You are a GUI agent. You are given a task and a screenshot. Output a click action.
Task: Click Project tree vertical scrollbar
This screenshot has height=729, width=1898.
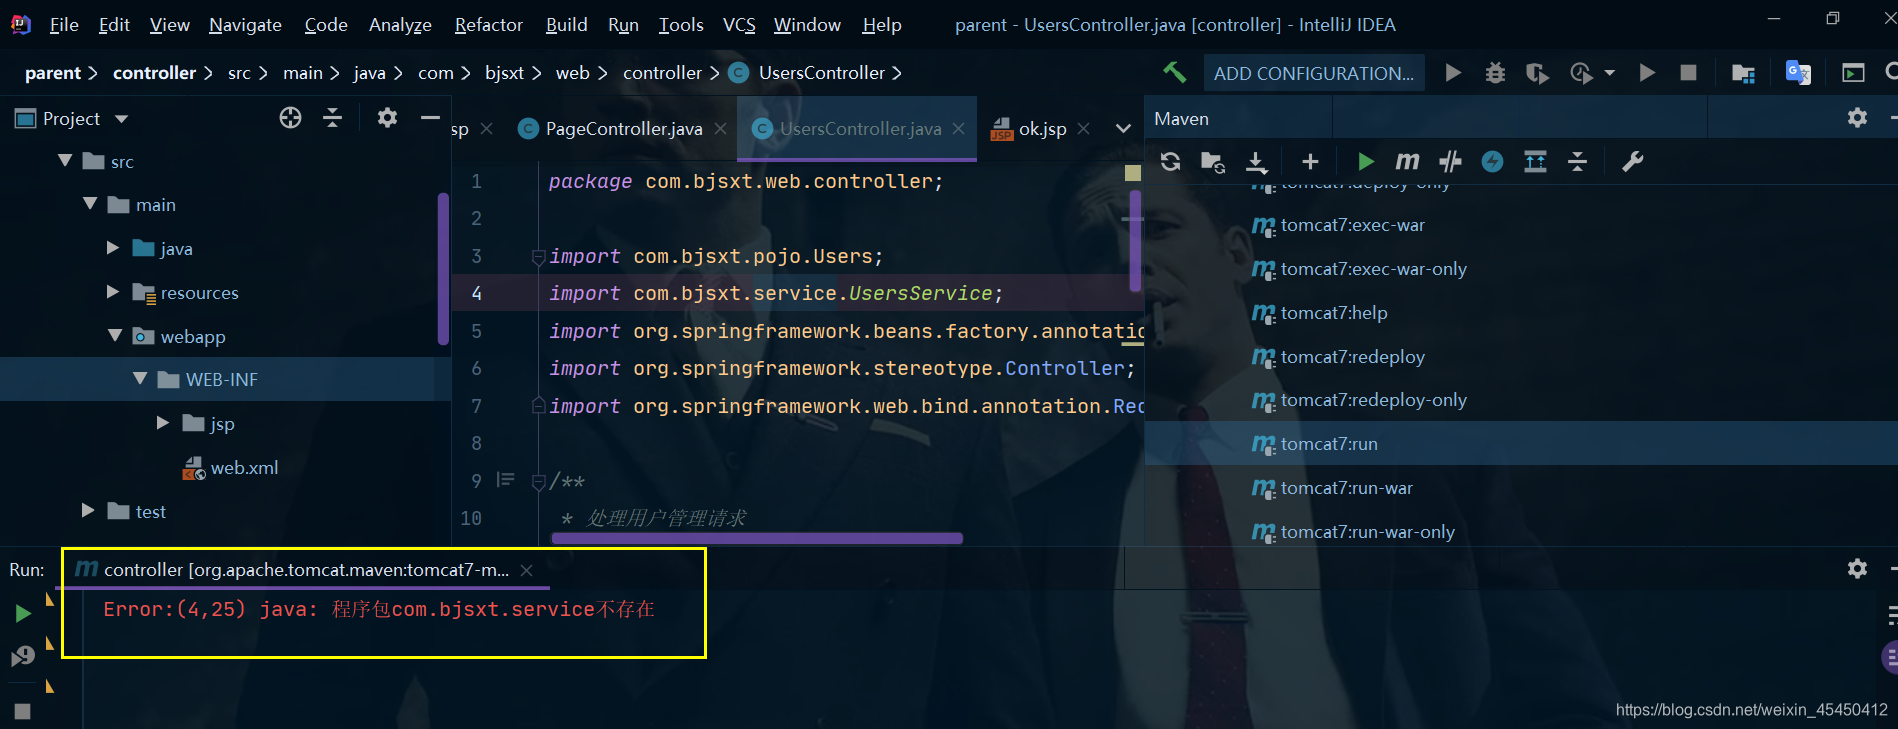442,269
